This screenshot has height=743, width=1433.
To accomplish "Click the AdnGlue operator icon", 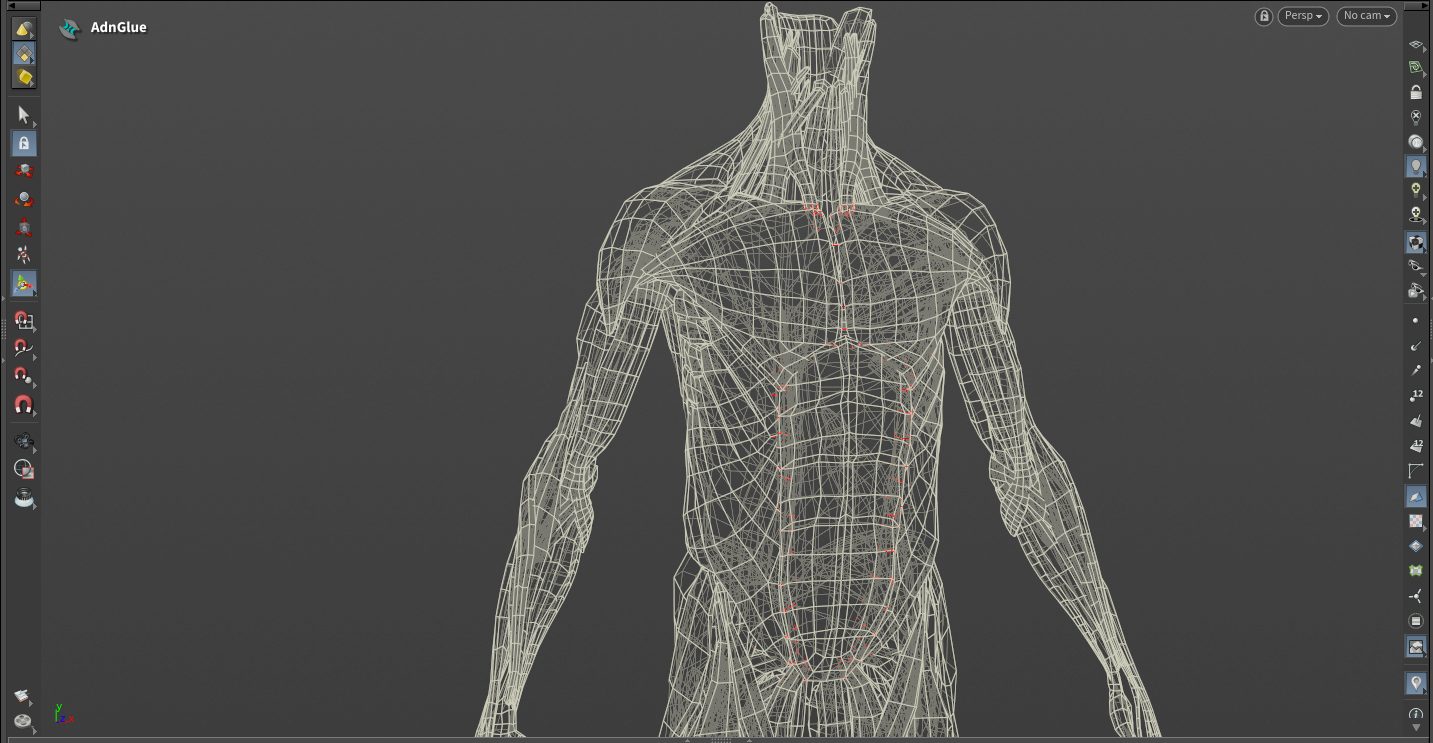I will click(x=69, y=28).
